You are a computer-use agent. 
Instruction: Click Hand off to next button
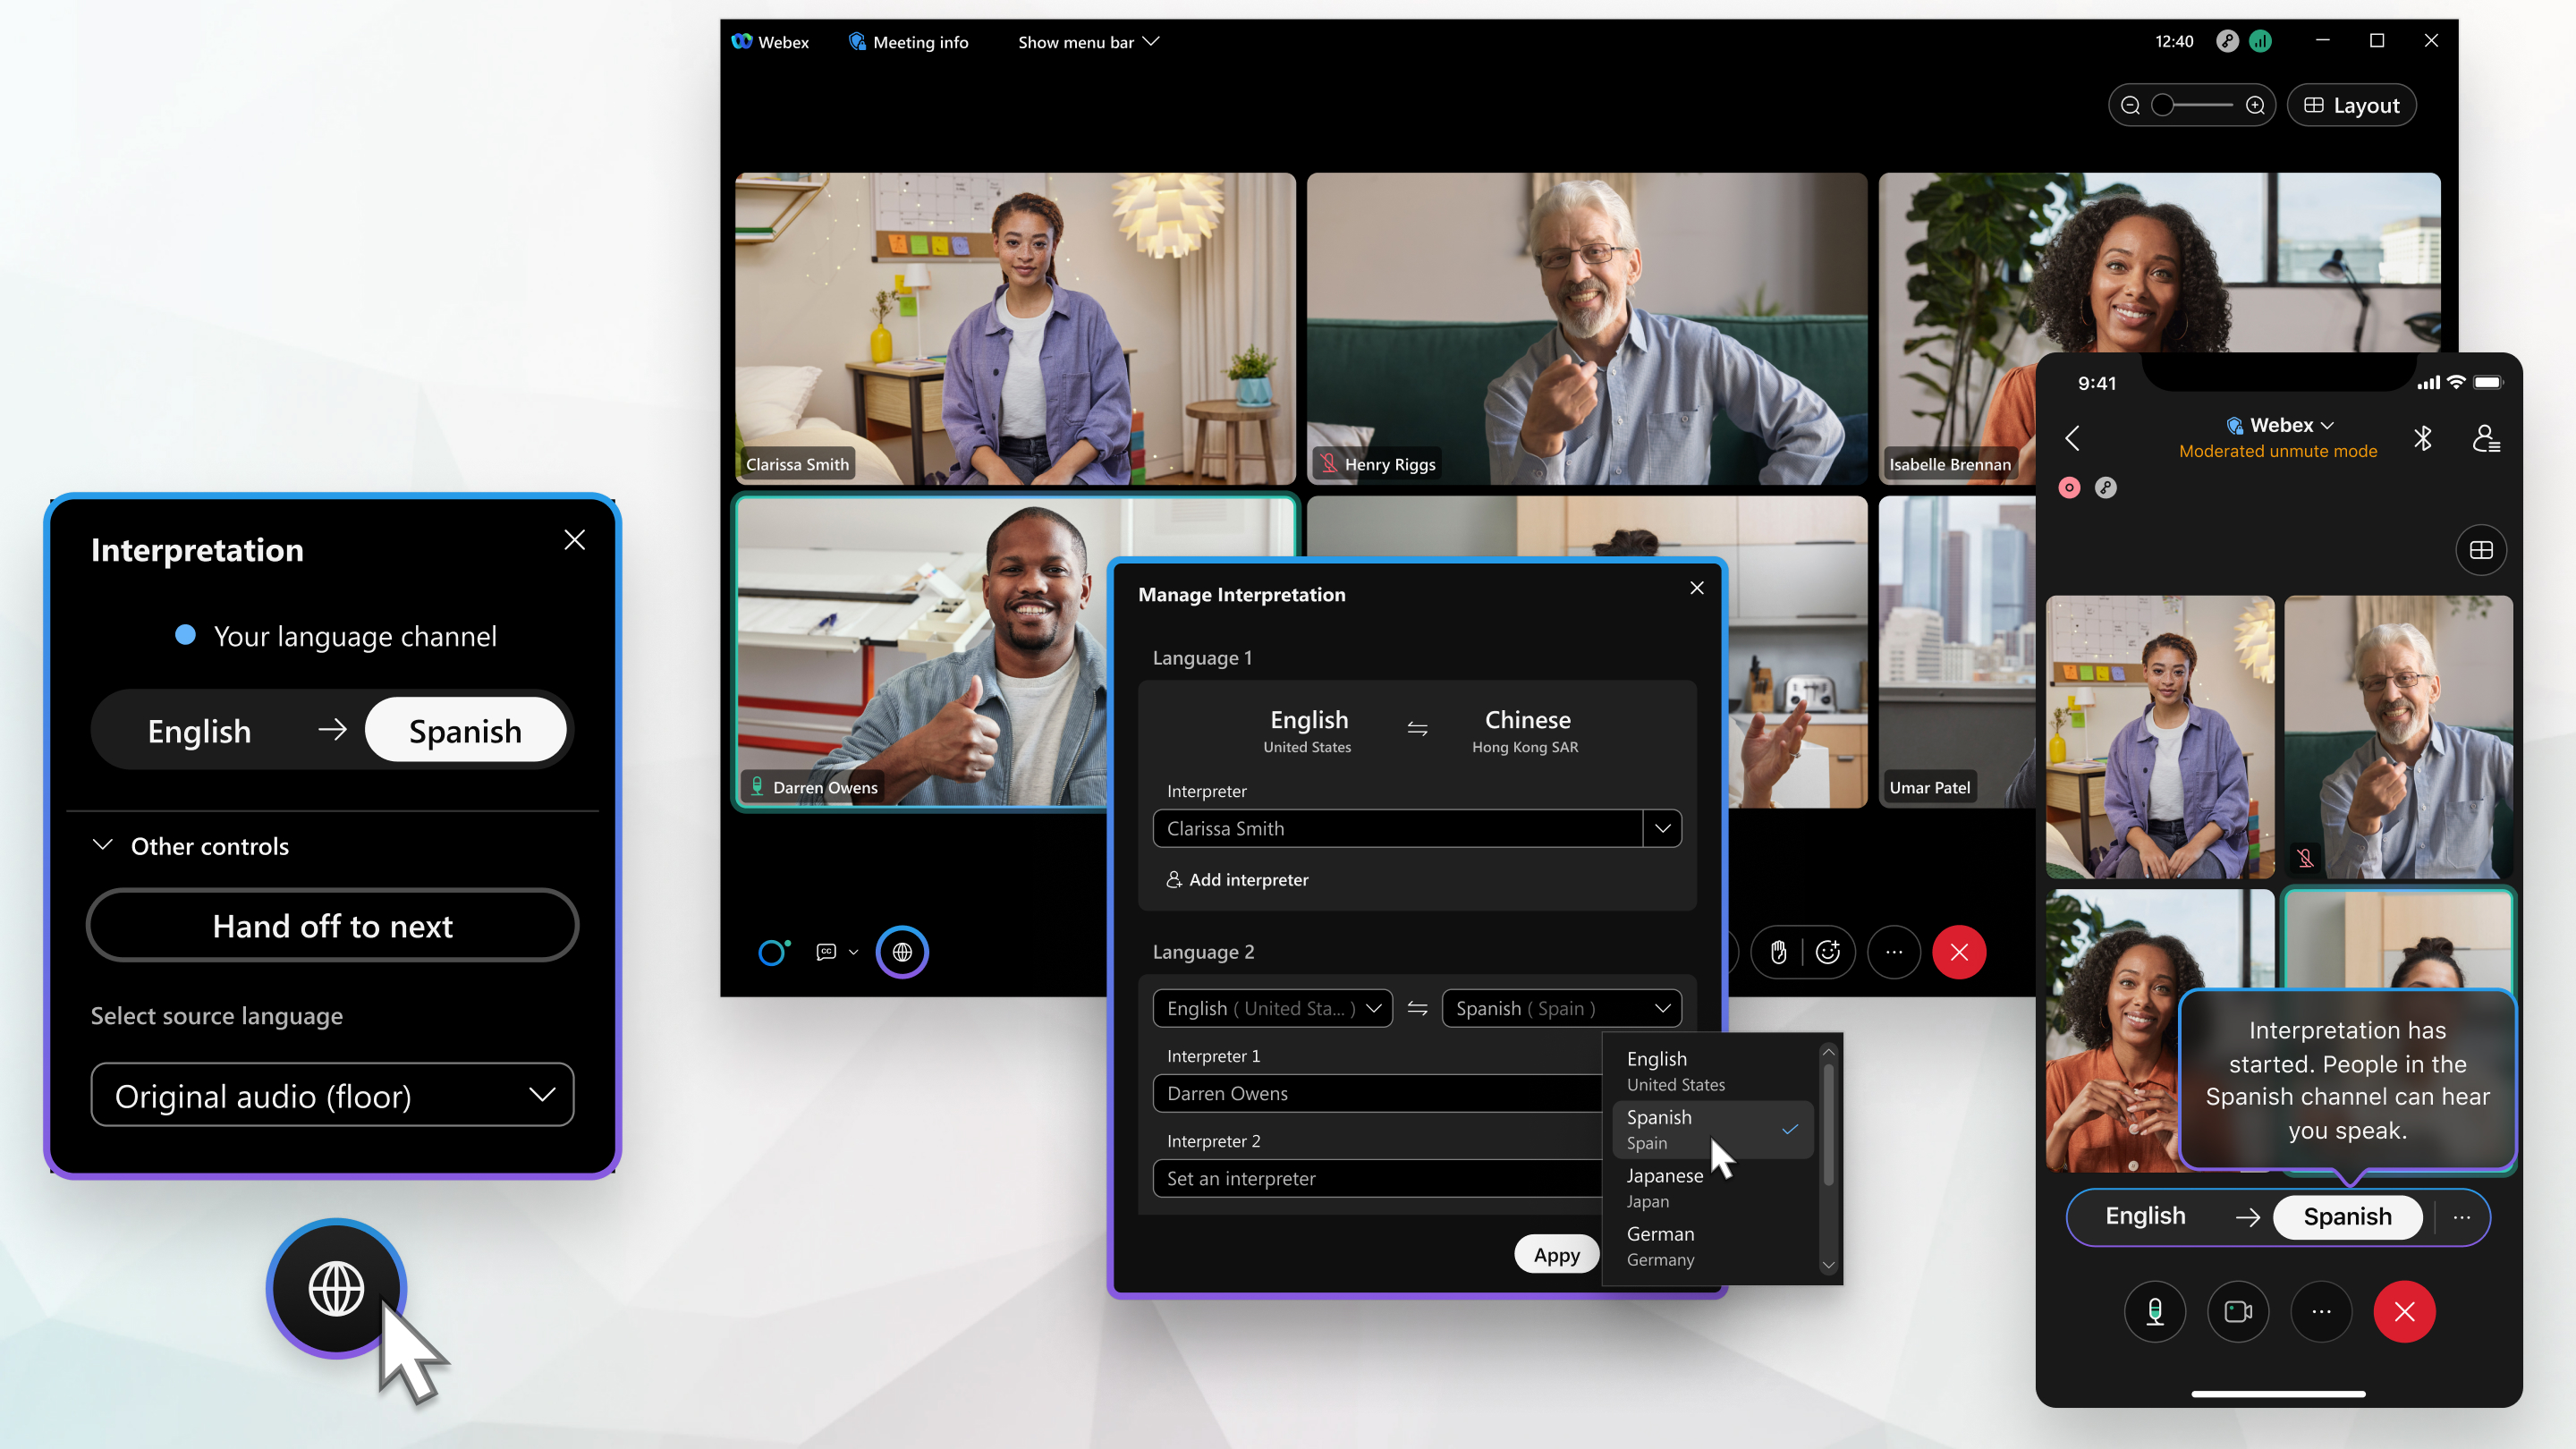333,924
